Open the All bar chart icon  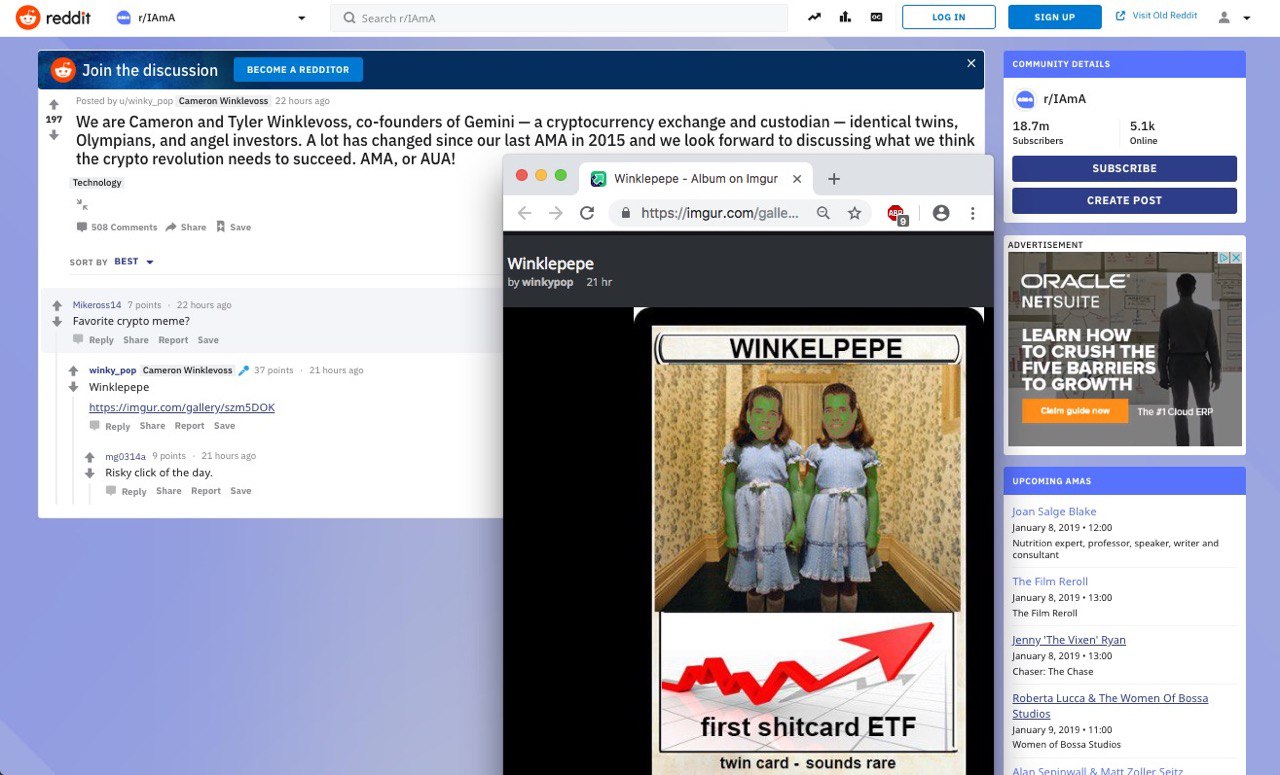[x=845, y=17]
